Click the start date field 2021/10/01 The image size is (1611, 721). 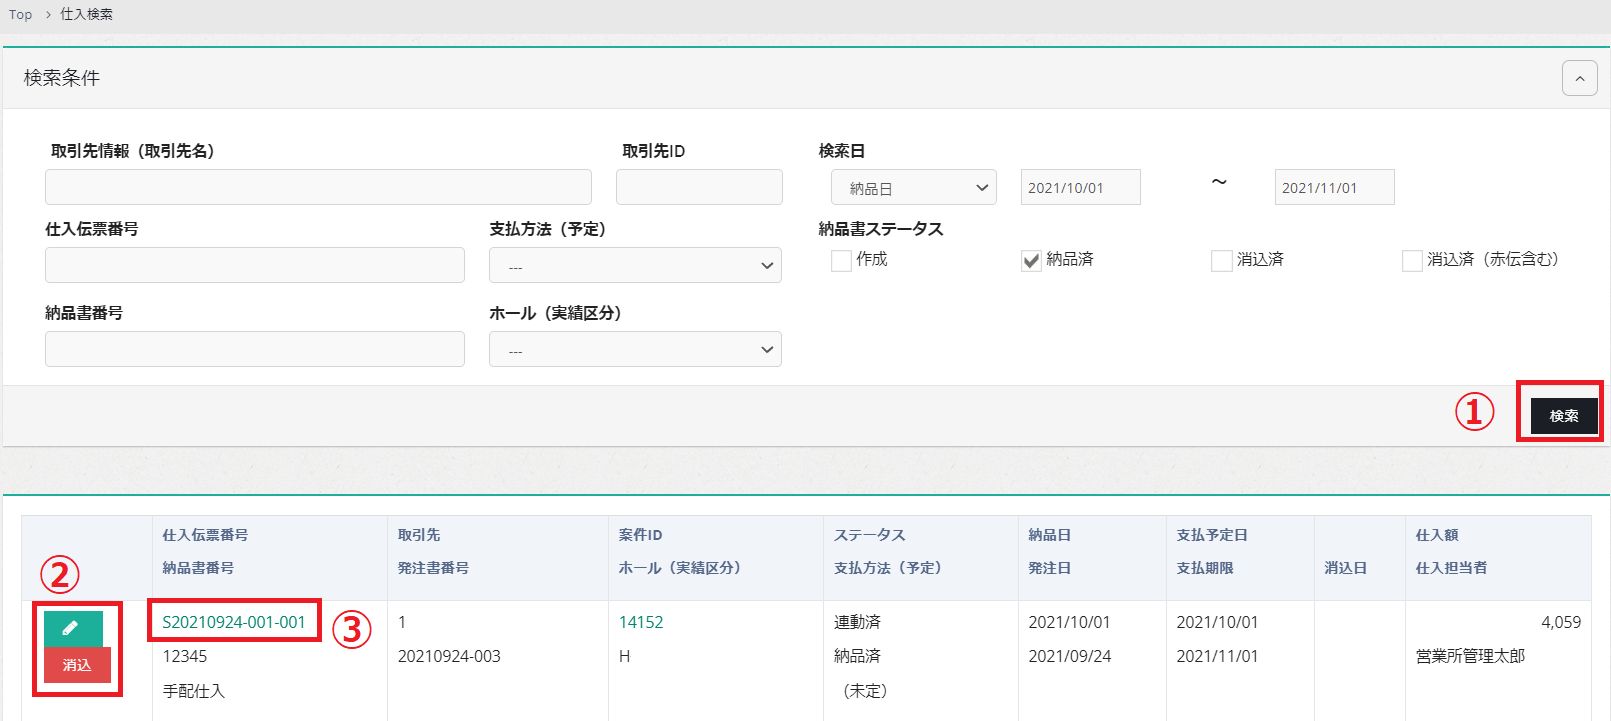pos(1080,188)
